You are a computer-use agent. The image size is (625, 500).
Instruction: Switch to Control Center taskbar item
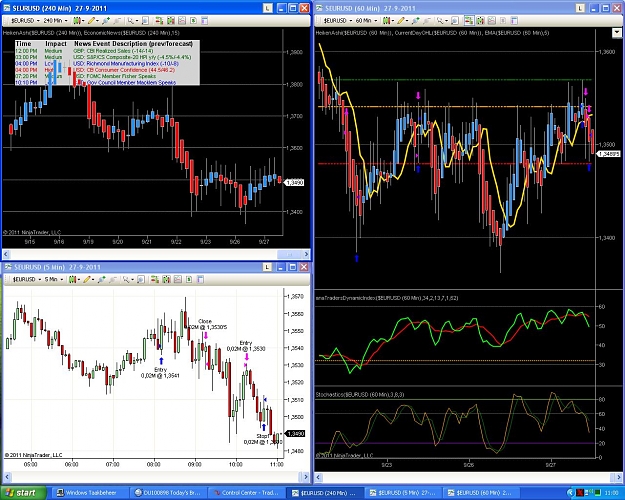(x=246, y=493)
